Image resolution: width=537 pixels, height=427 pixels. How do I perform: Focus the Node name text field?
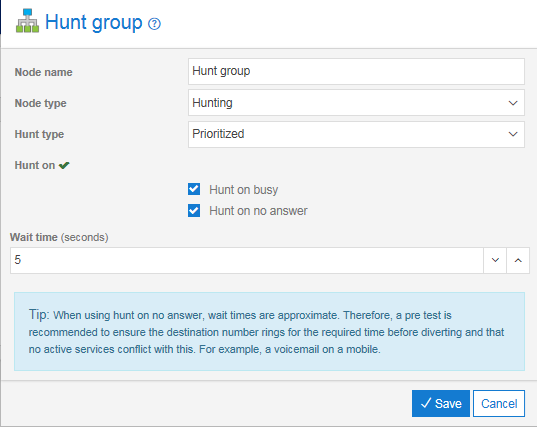[356, 71]
